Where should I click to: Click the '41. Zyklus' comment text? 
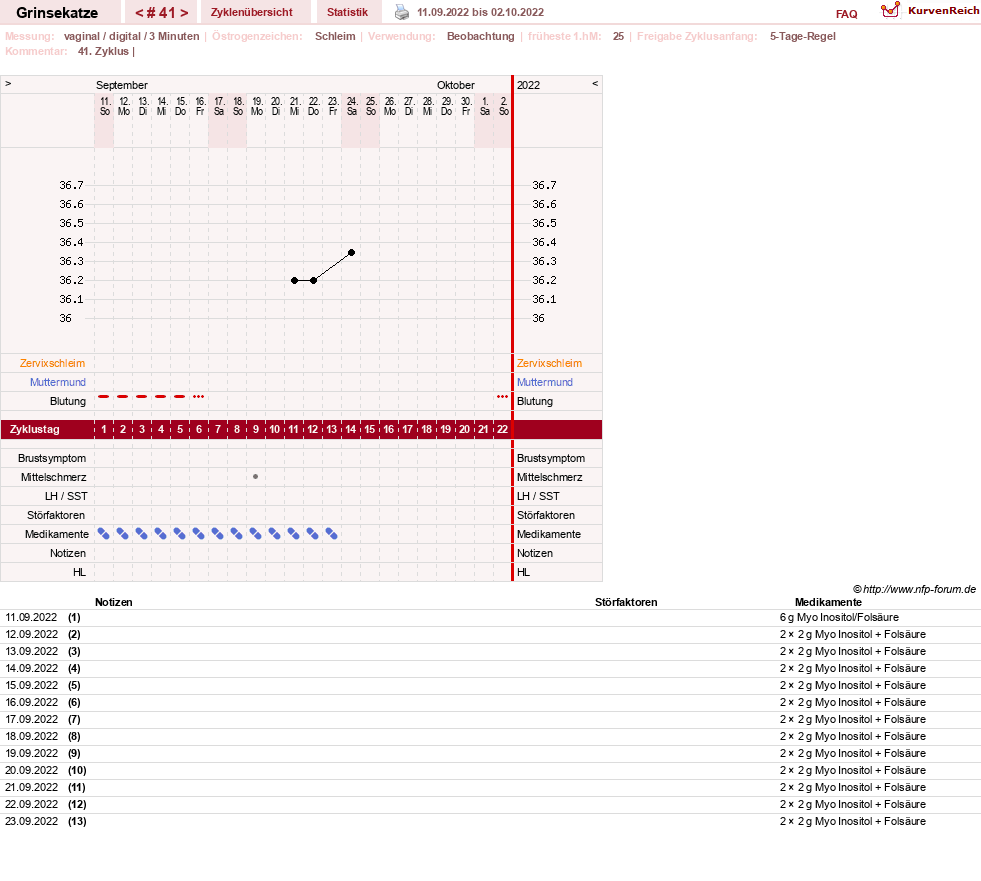(103, 51)
